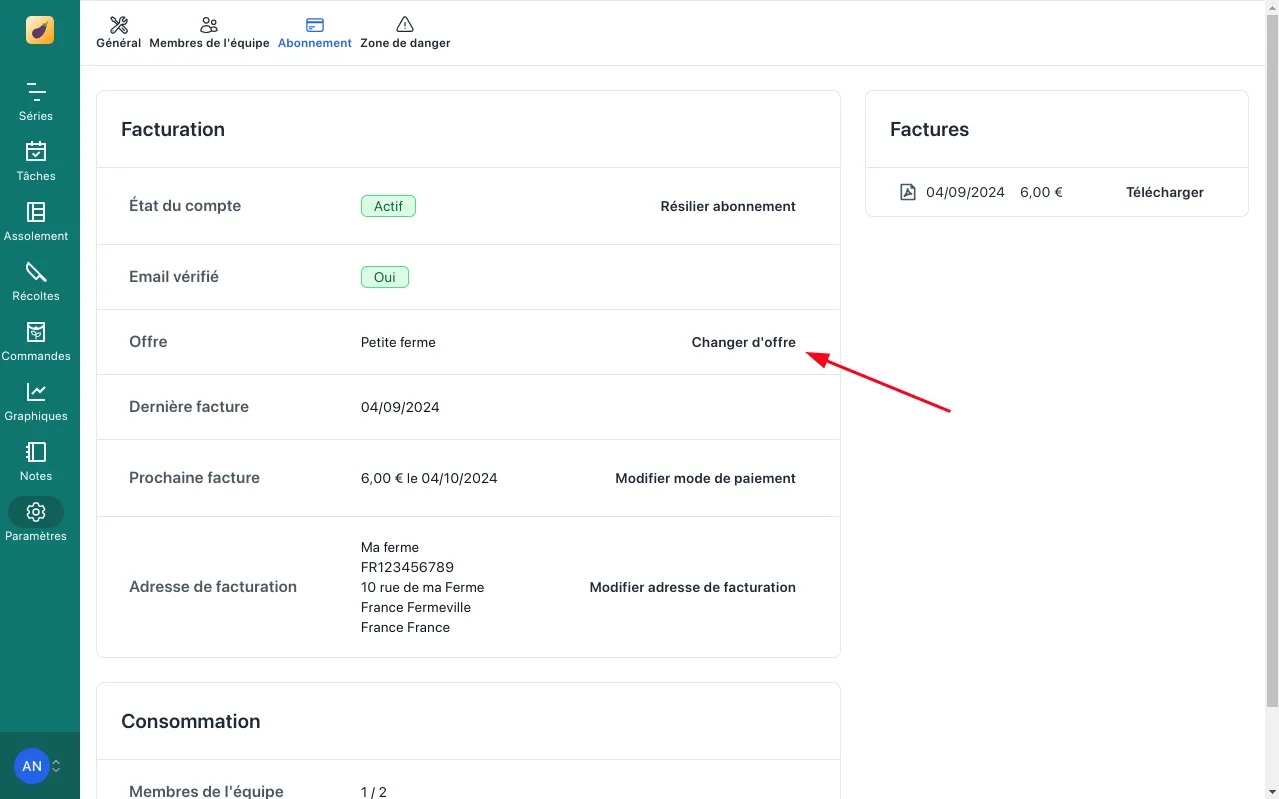Click the eggplant app logo
Image resolution: width=1279 pixels, height=799 pixels.
click(x=40, y=30)
